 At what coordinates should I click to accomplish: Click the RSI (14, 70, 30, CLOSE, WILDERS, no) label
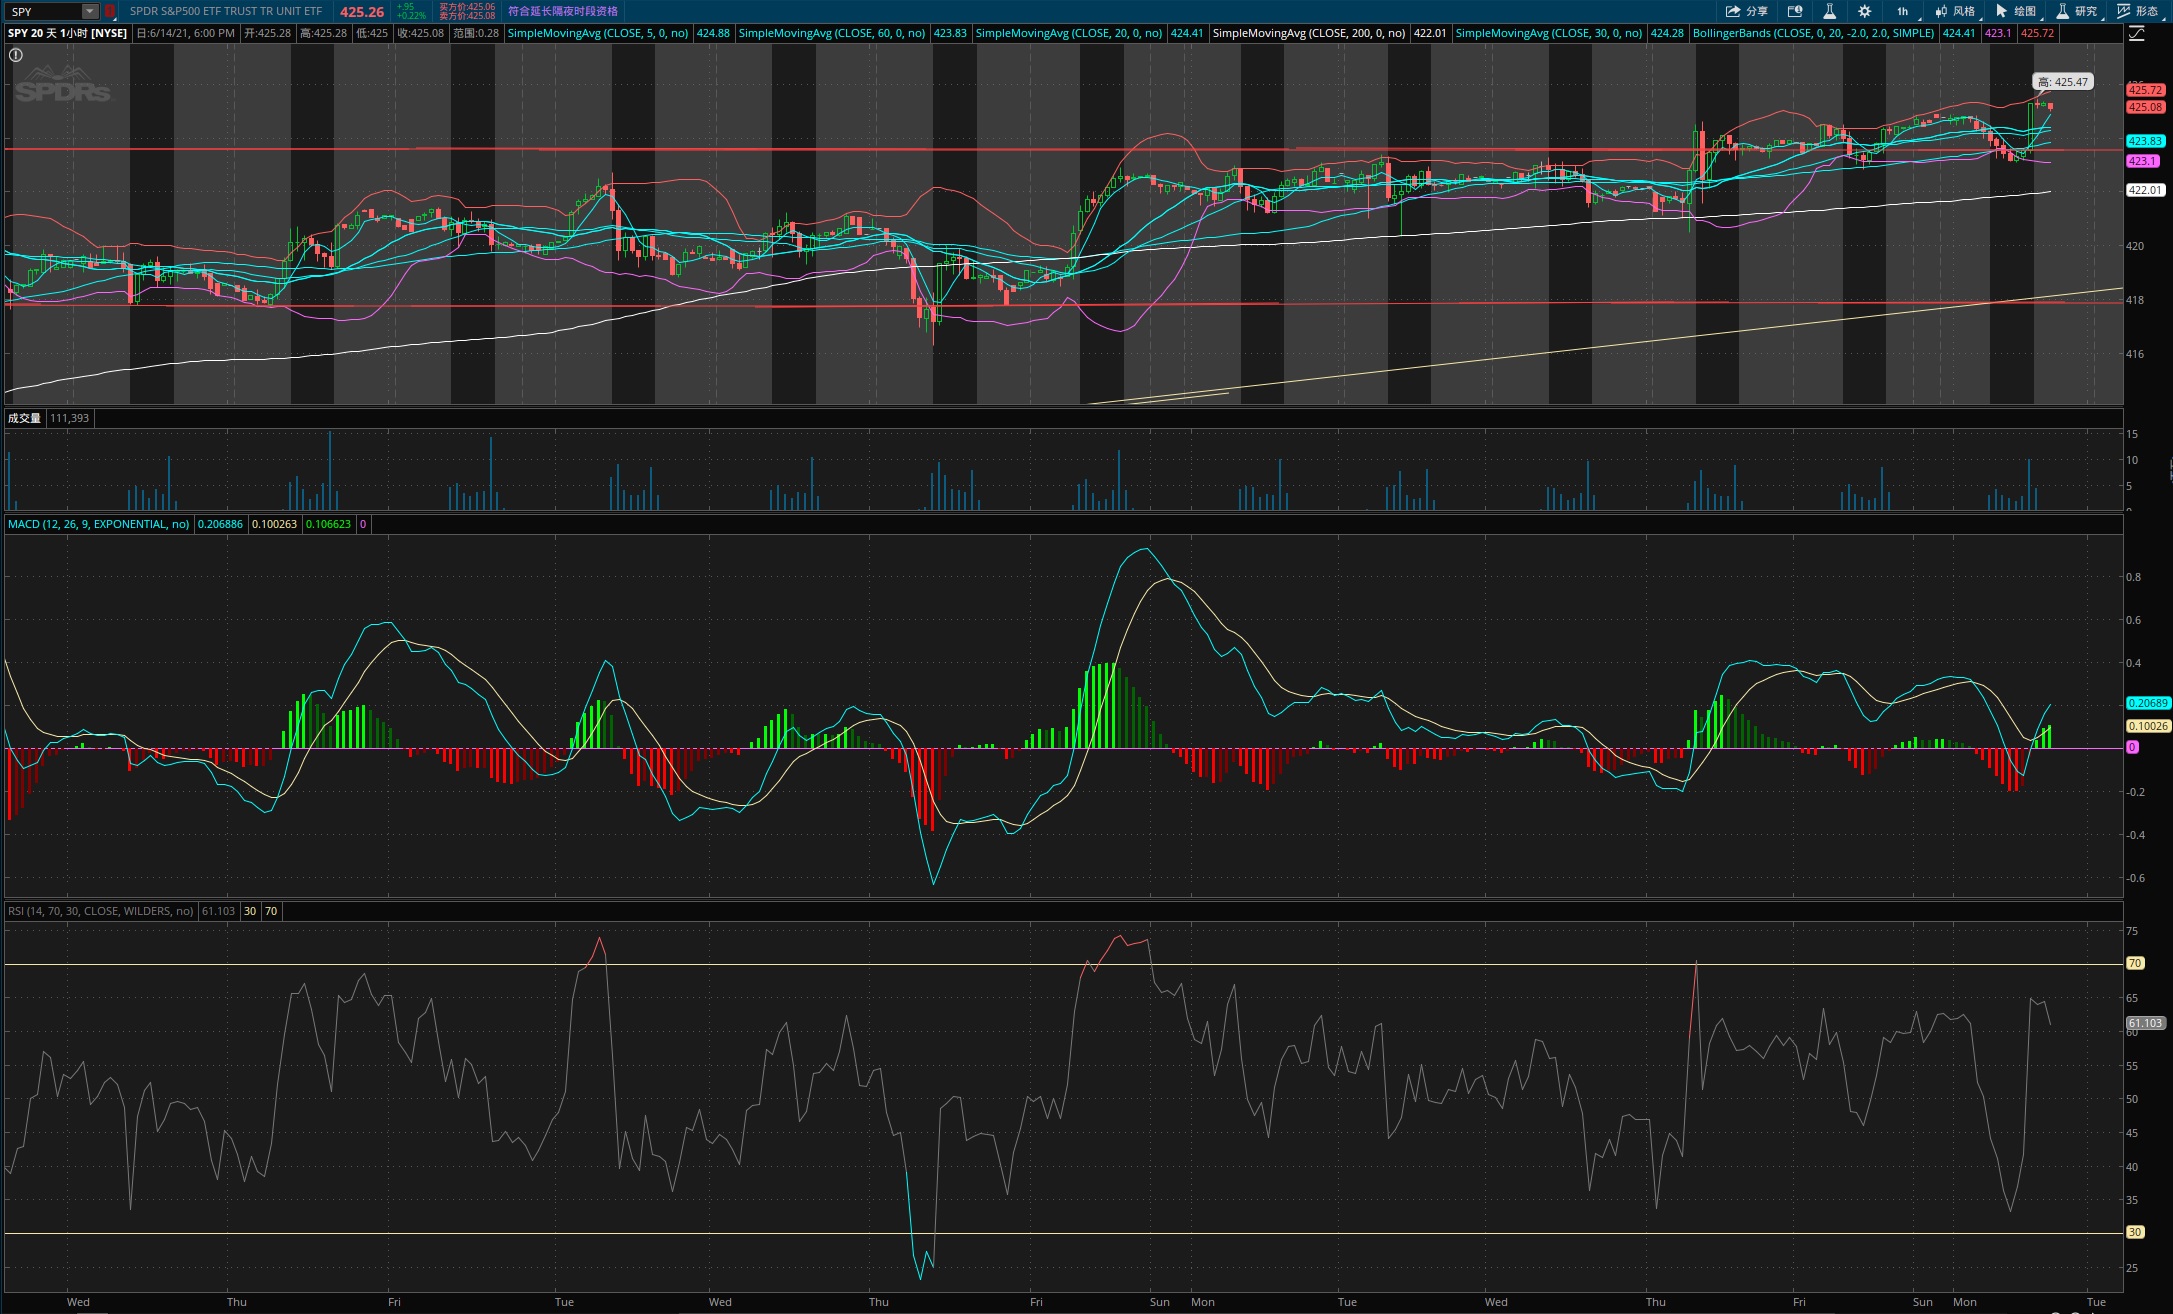(100, 911)
